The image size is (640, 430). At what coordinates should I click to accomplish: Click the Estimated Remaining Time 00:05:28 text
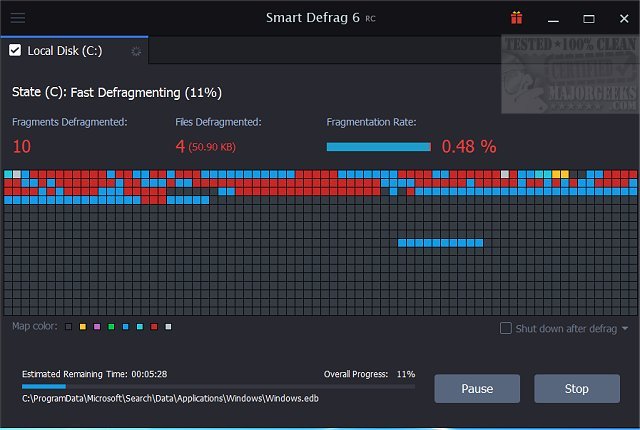click(94, 374)
